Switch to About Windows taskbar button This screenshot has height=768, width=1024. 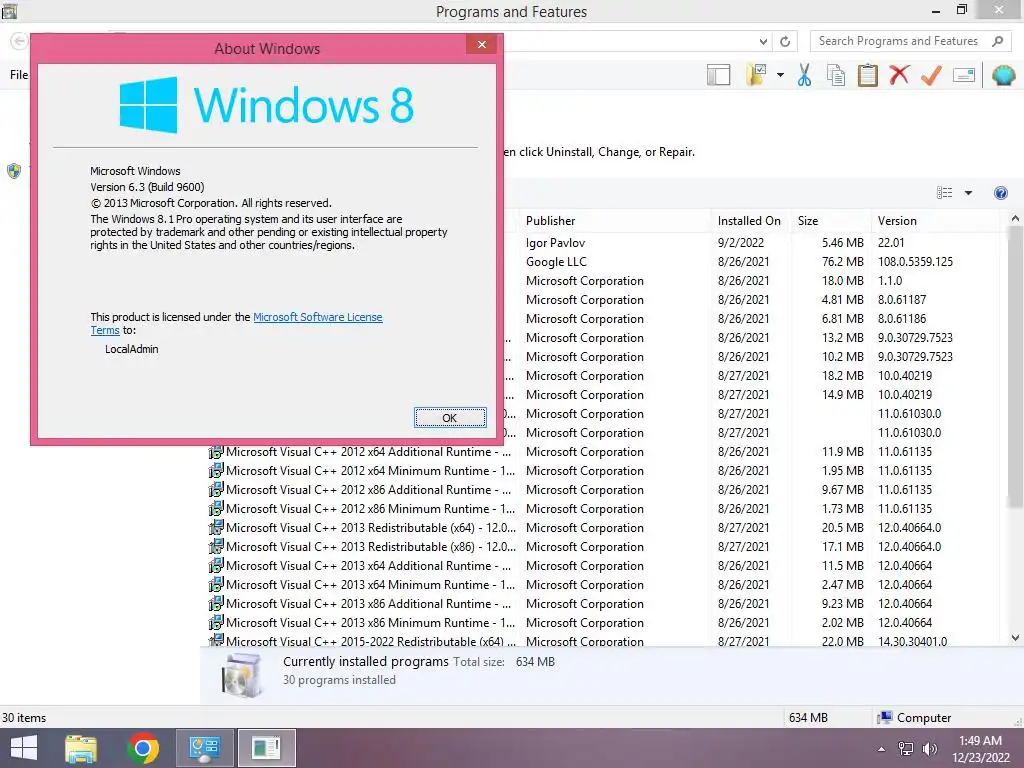coord(266,748)
